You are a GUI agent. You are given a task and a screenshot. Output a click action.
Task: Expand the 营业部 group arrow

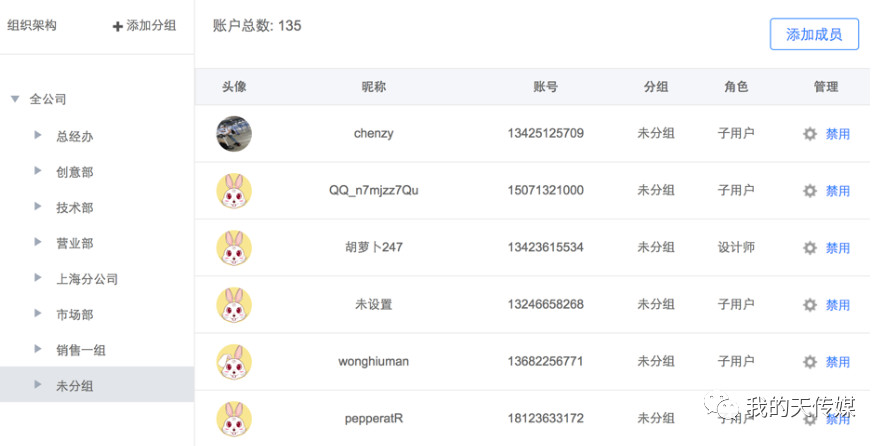click(x=38, y=242)
